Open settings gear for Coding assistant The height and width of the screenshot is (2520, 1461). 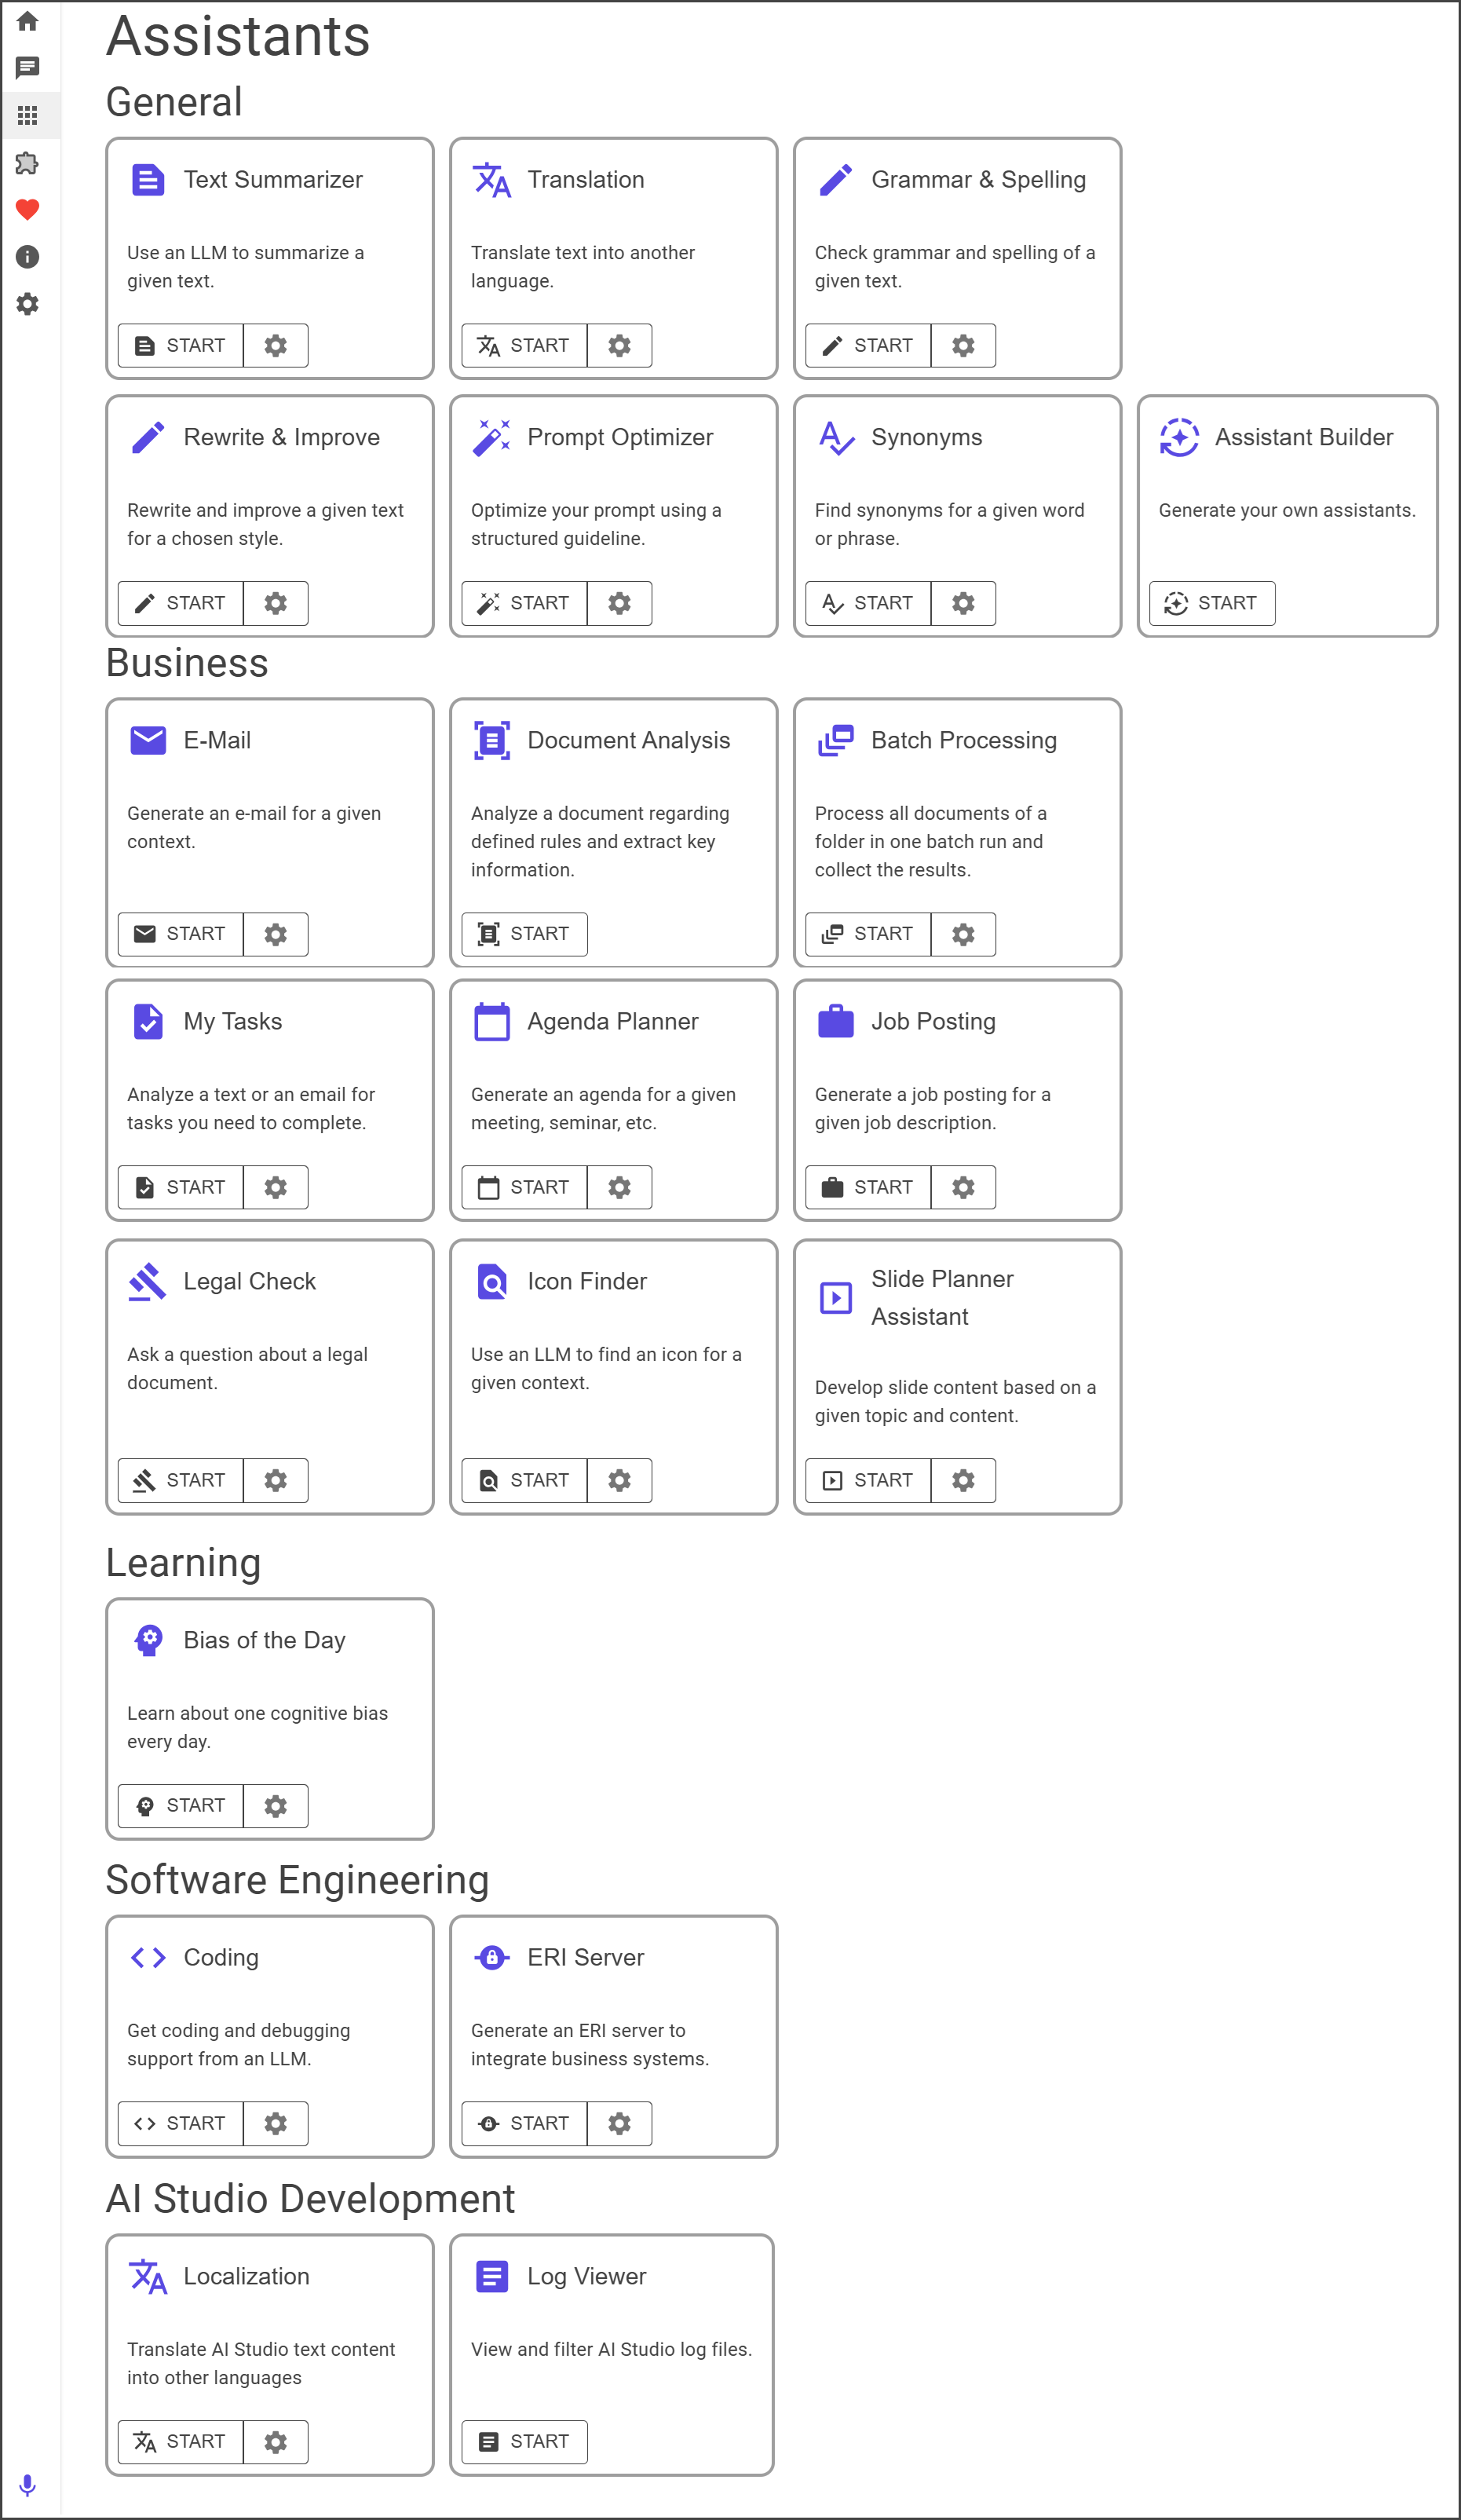(276, 2124)
